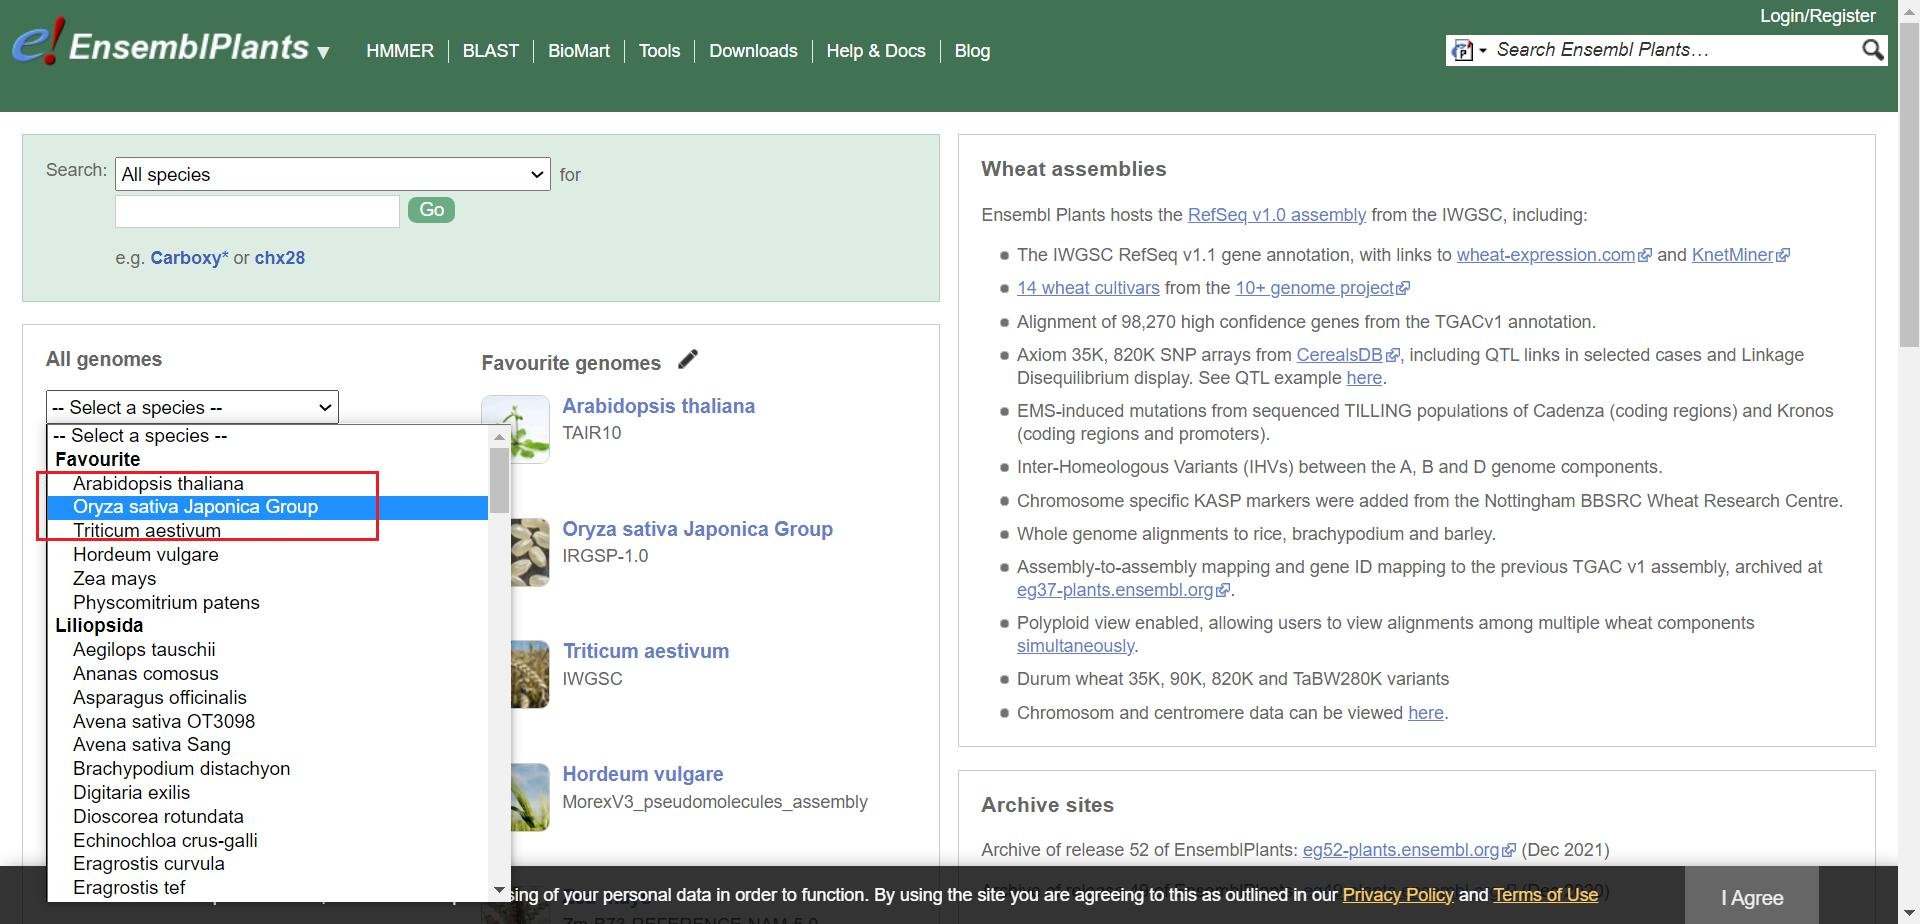1920x924 pixels.
Task: Open the Privacy Policy link
Action: [1398, 895]
